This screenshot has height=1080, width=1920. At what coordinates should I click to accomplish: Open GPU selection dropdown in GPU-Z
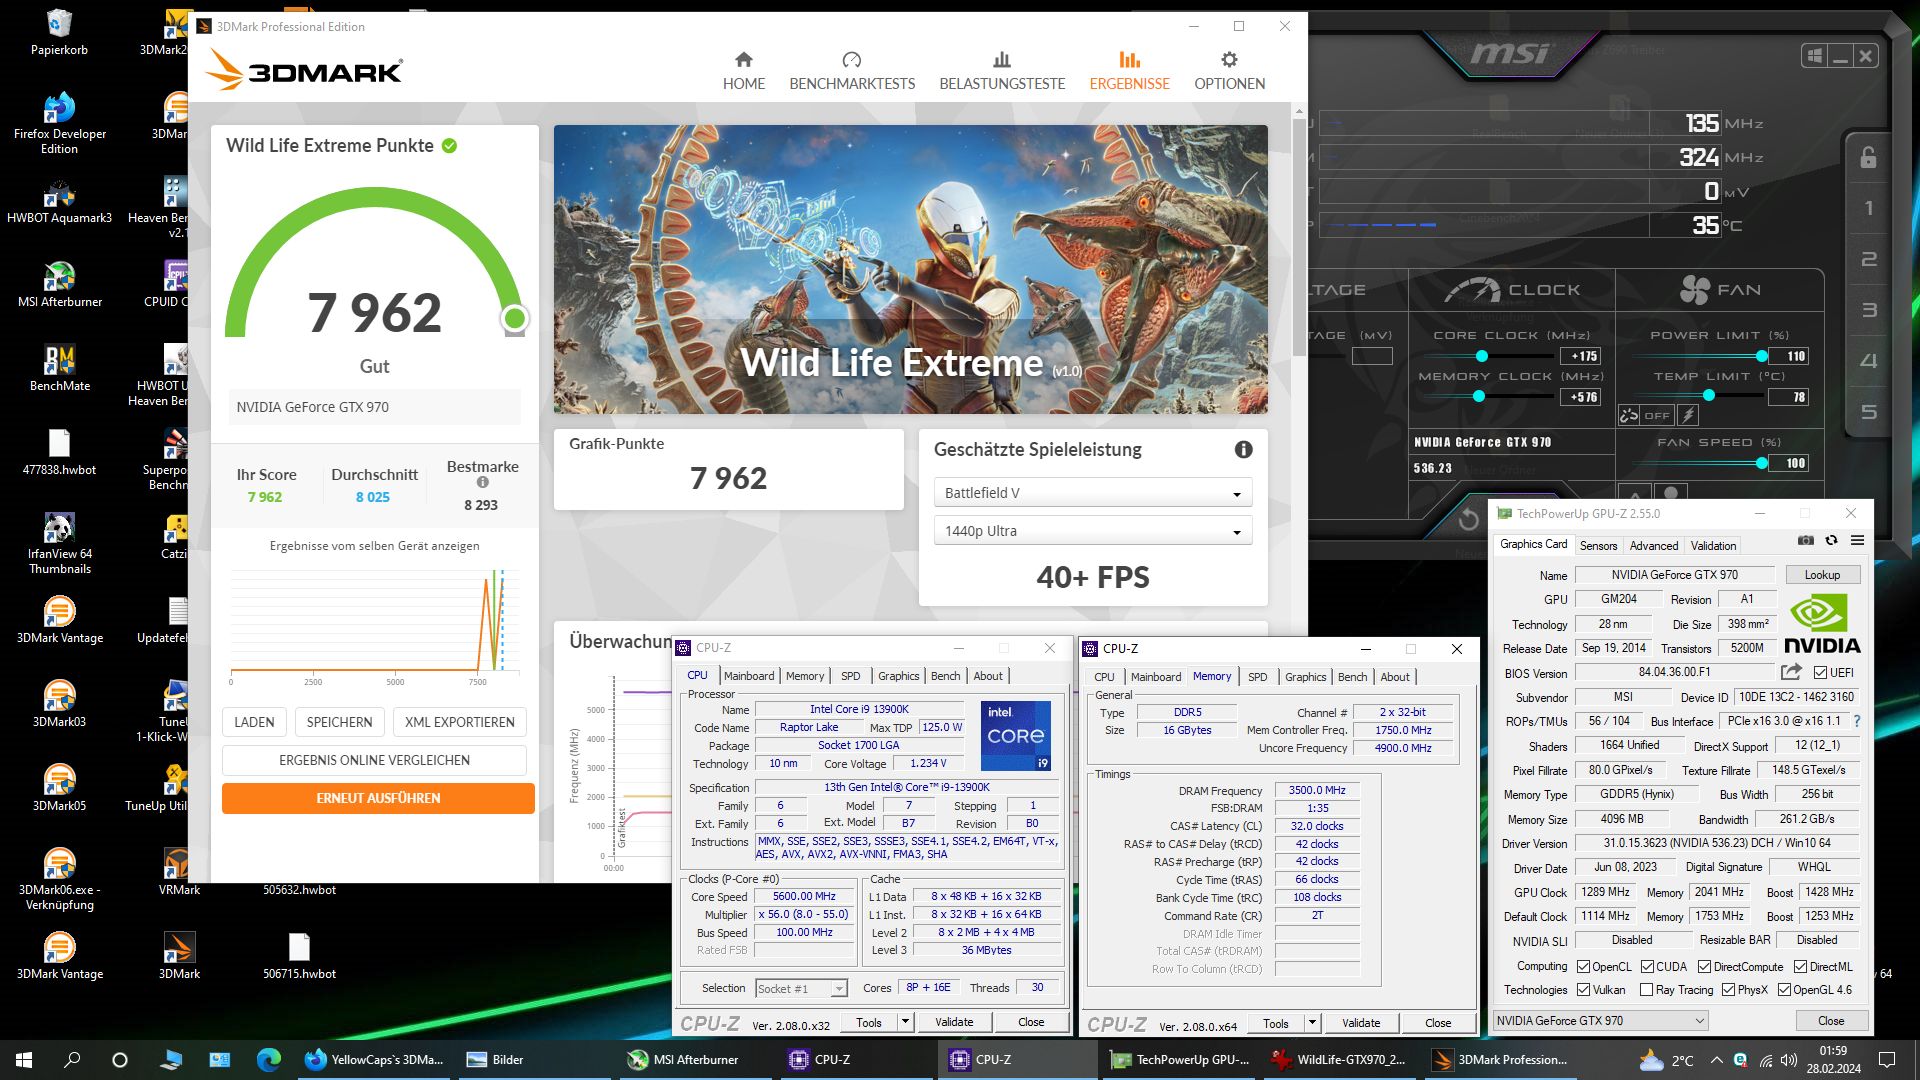pos(1601,1021)
